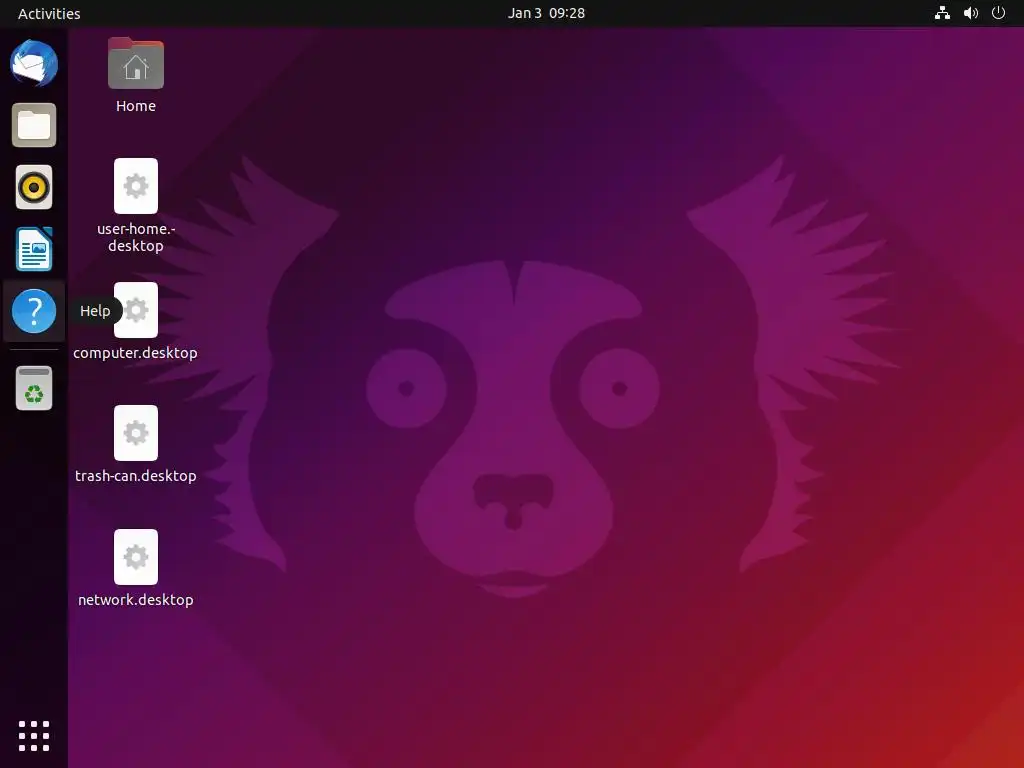Screen dimensions: 1024x768
Task: Click the 'user-home.-desktop' file name label
Action: [x=136, y=237]
